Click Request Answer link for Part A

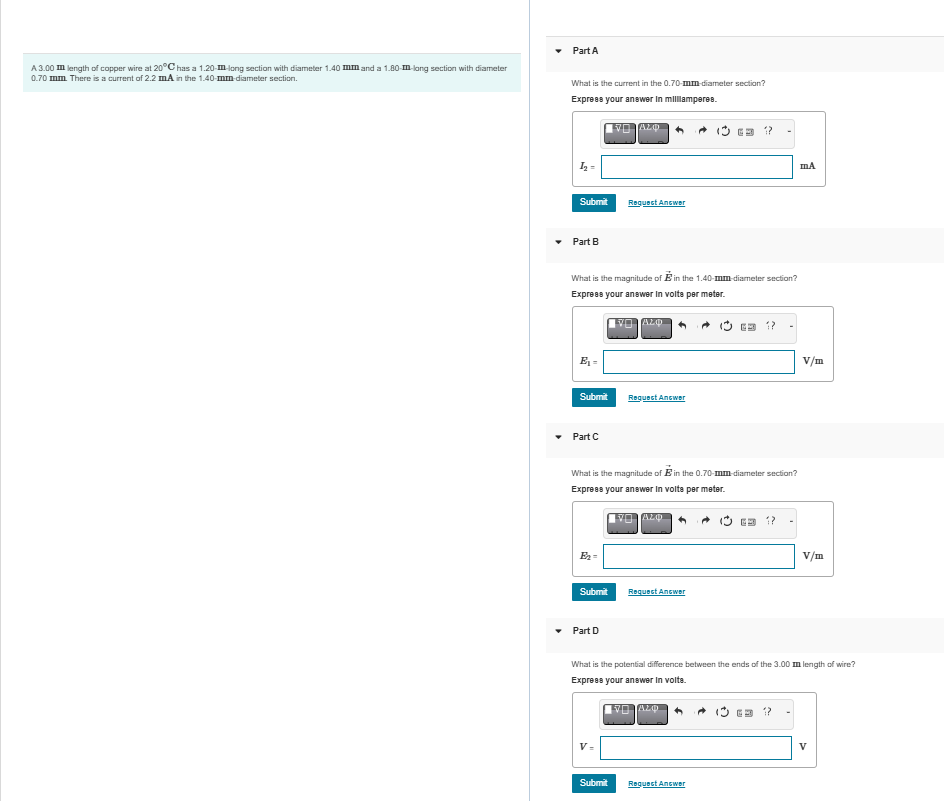pyautogui.click(x=656, y=203)
